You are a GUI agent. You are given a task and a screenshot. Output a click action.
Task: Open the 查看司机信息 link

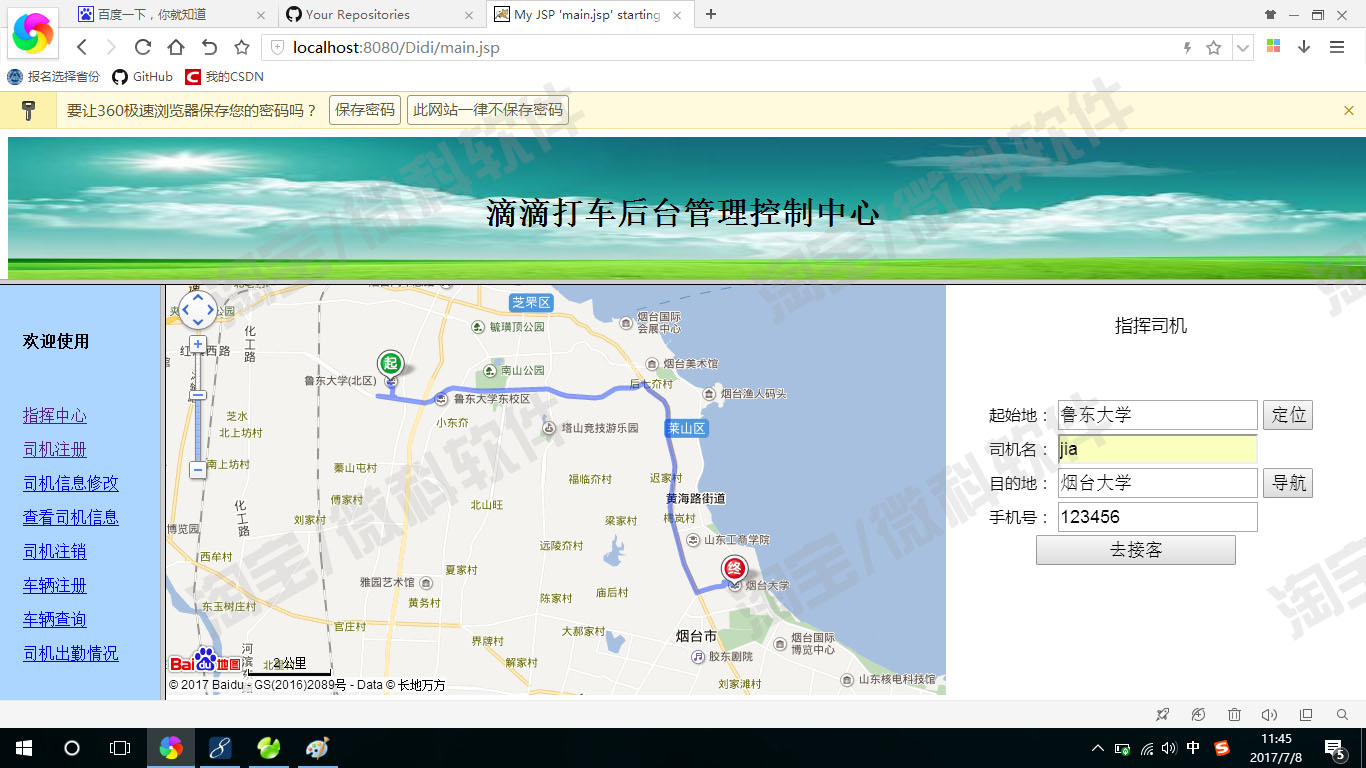pos(71,518)
